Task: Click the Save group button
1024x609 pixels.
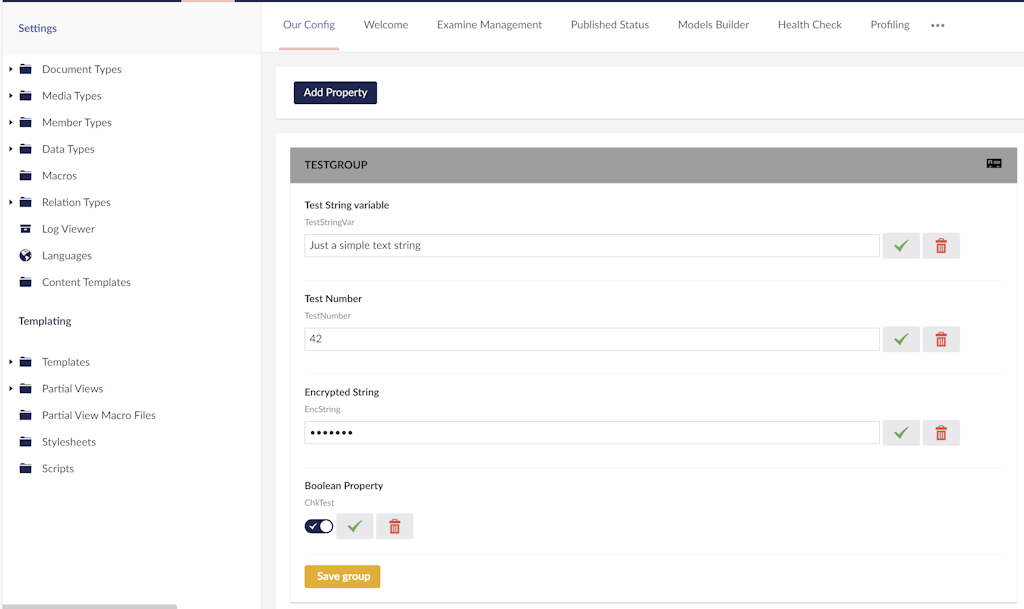Action: [342, 576]
